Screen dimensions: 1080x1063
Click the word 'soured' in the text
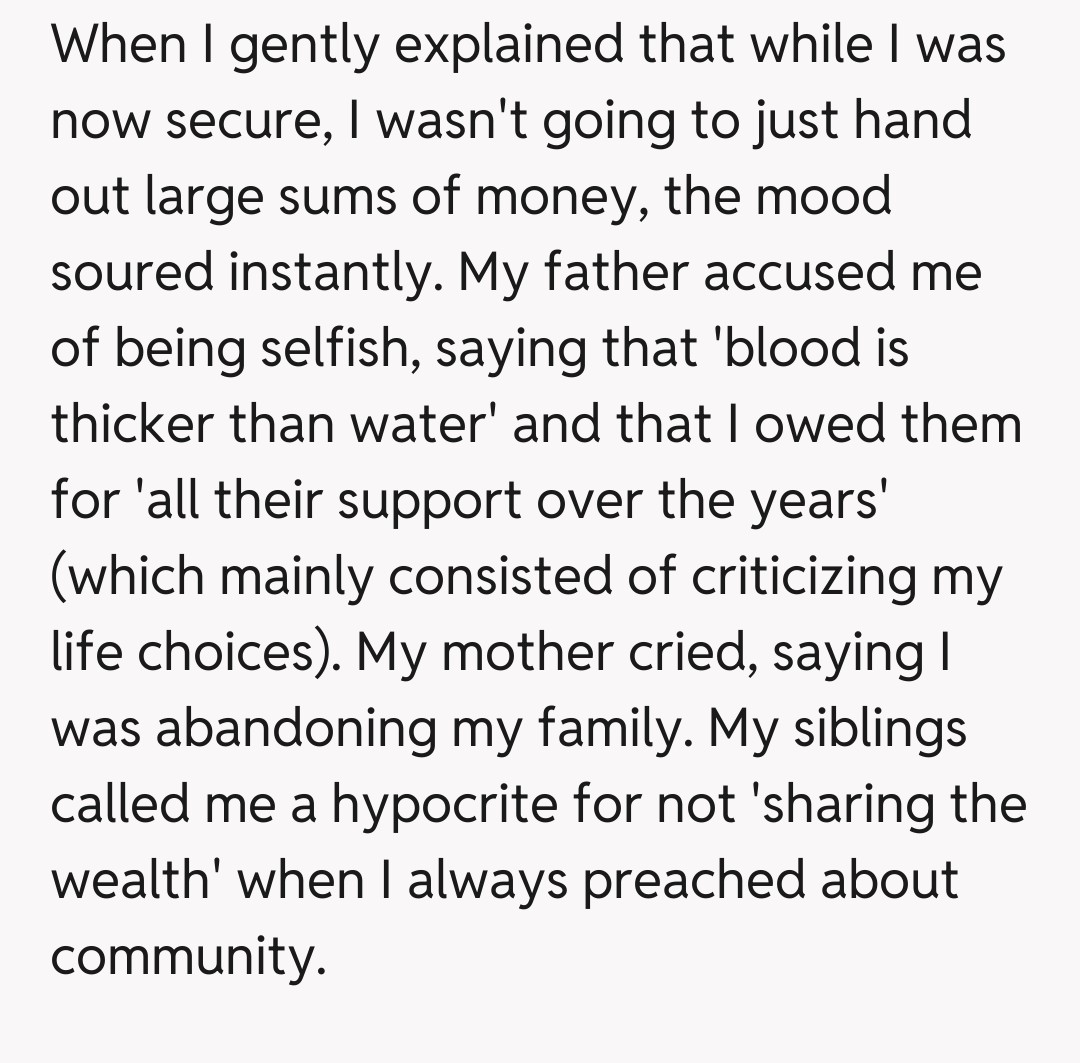coord(134,272)
